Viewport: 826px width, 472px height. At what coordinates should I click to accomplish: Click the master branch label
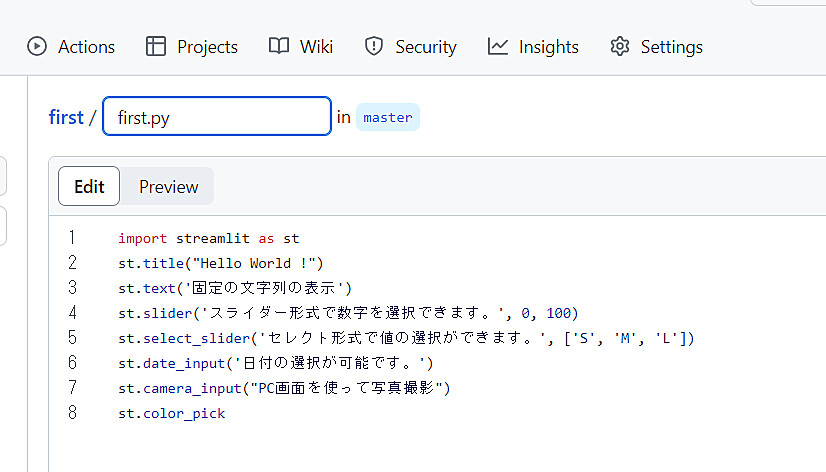click(x=388, y=117)
